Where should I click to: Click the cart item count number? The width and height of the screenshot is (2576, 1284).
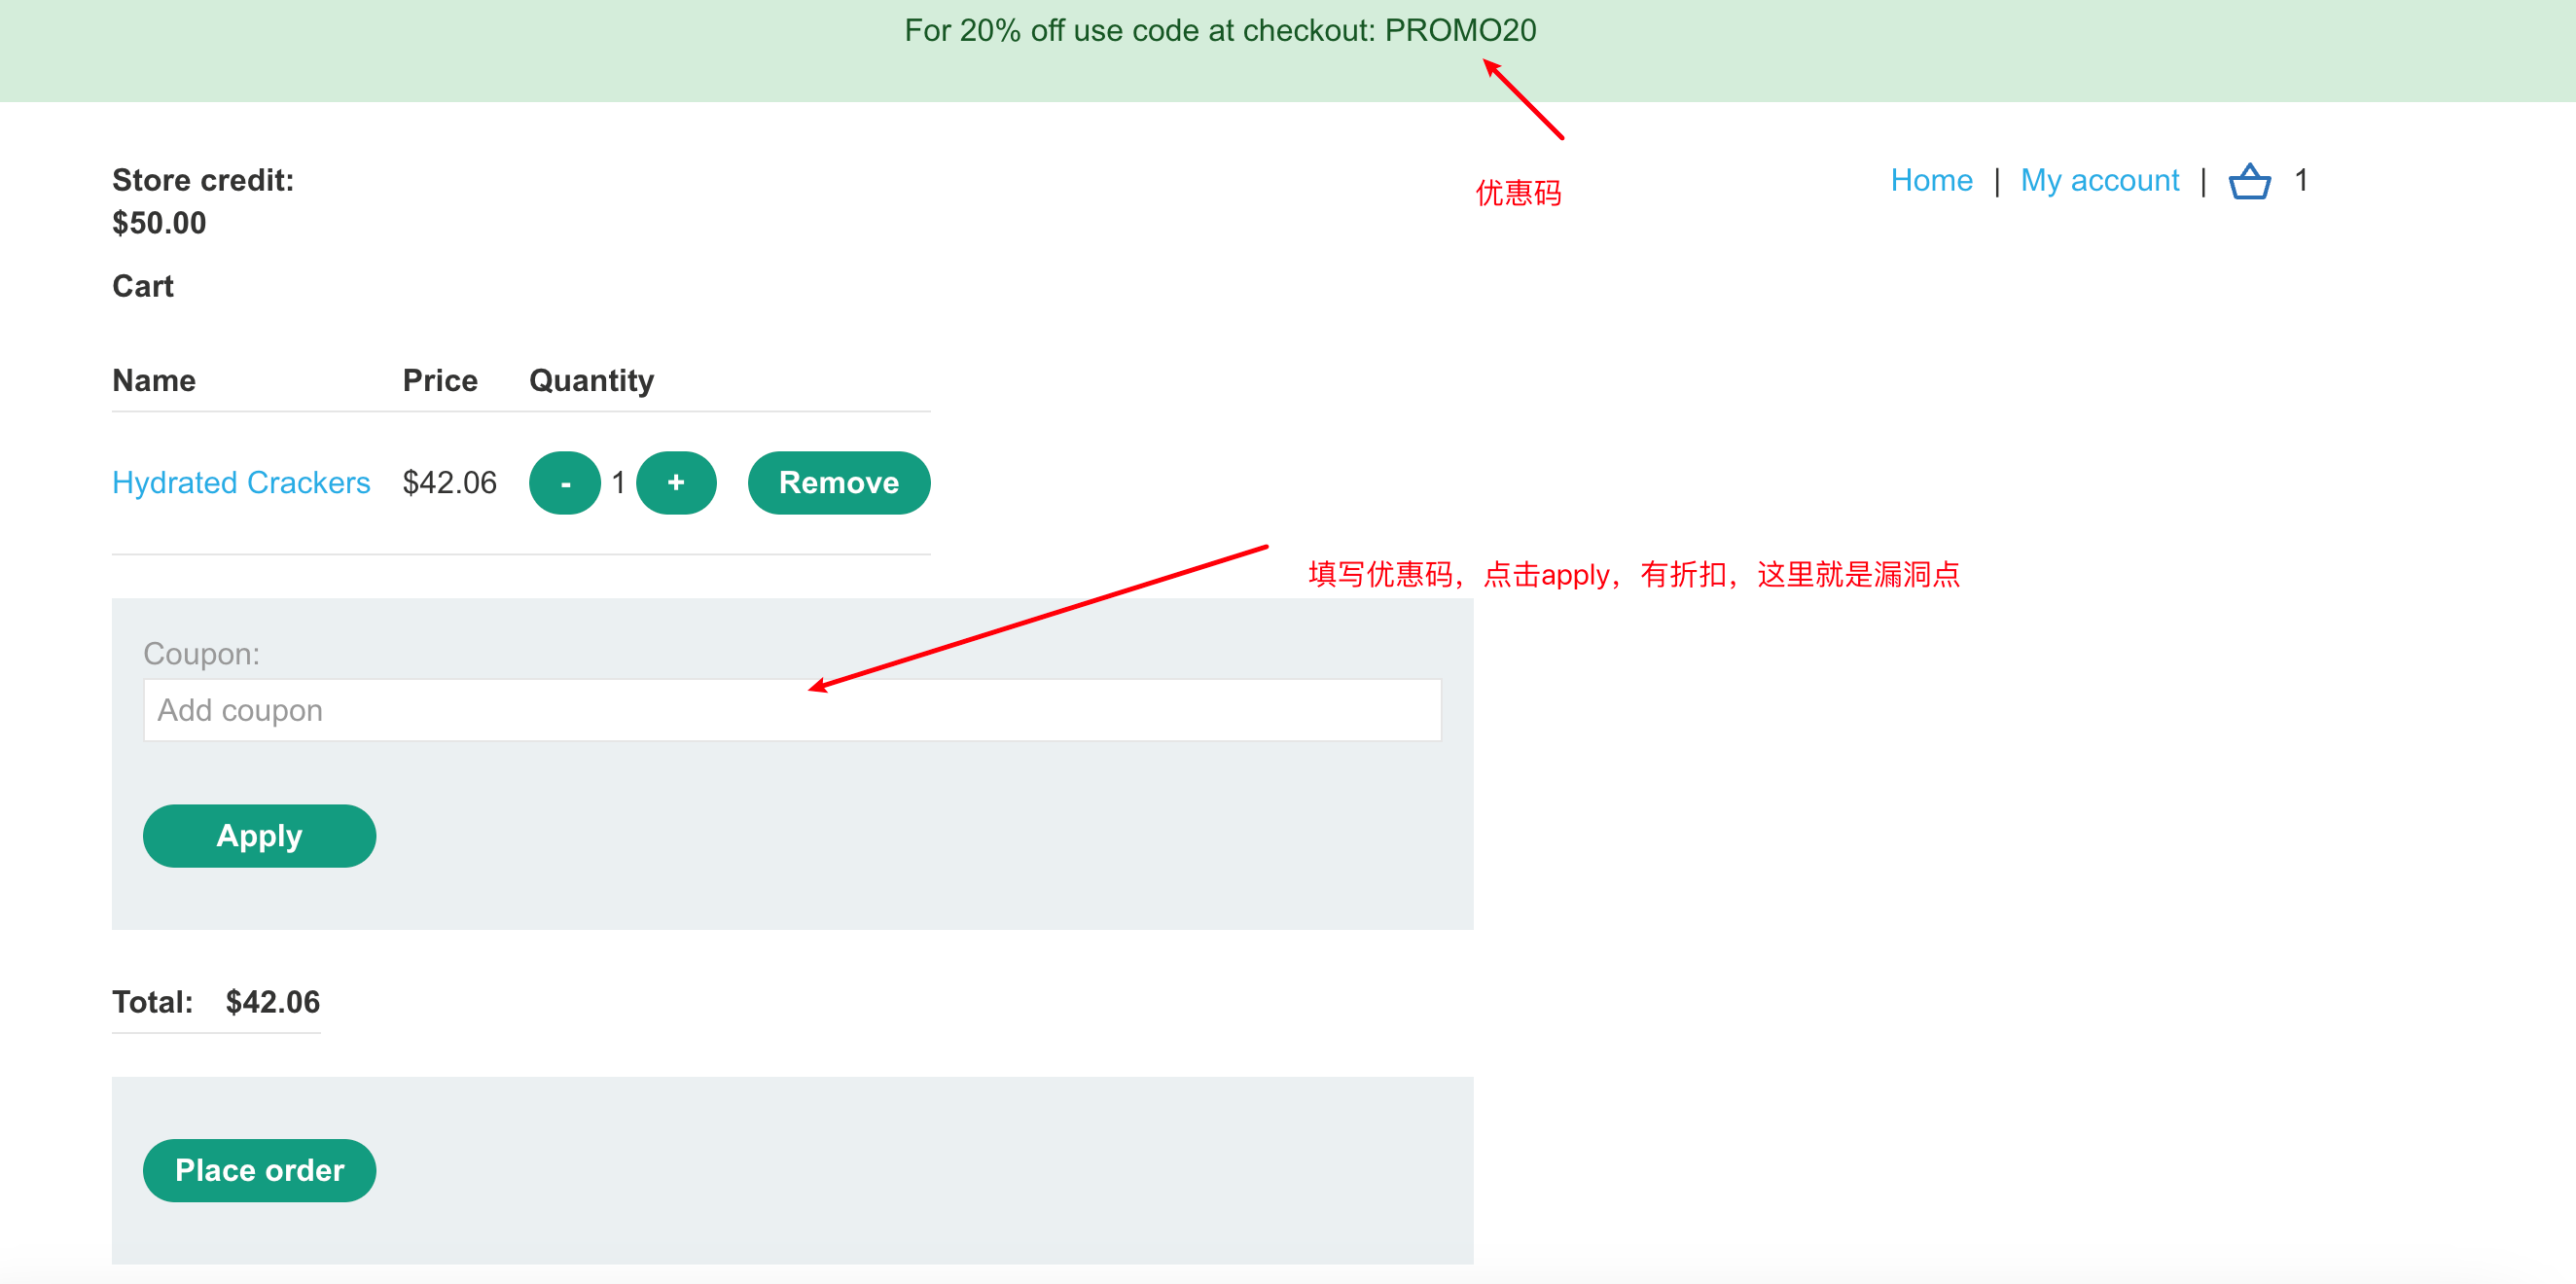pos(2301,180)
